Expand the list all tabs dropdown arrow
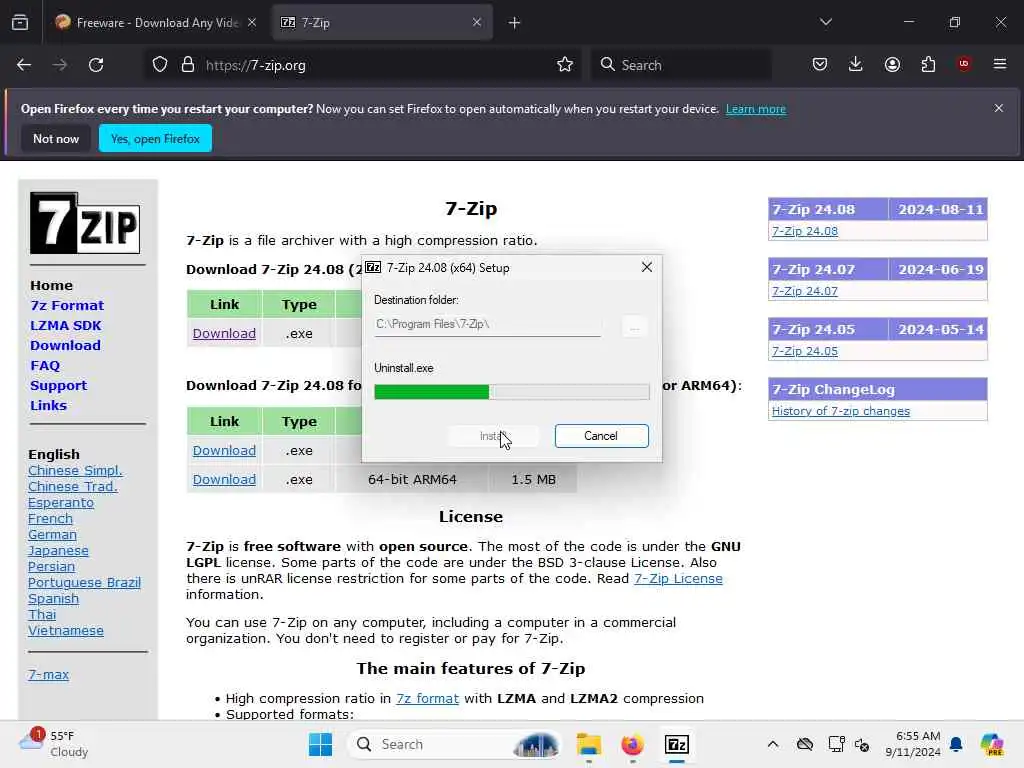 click(x=825, y=22)
